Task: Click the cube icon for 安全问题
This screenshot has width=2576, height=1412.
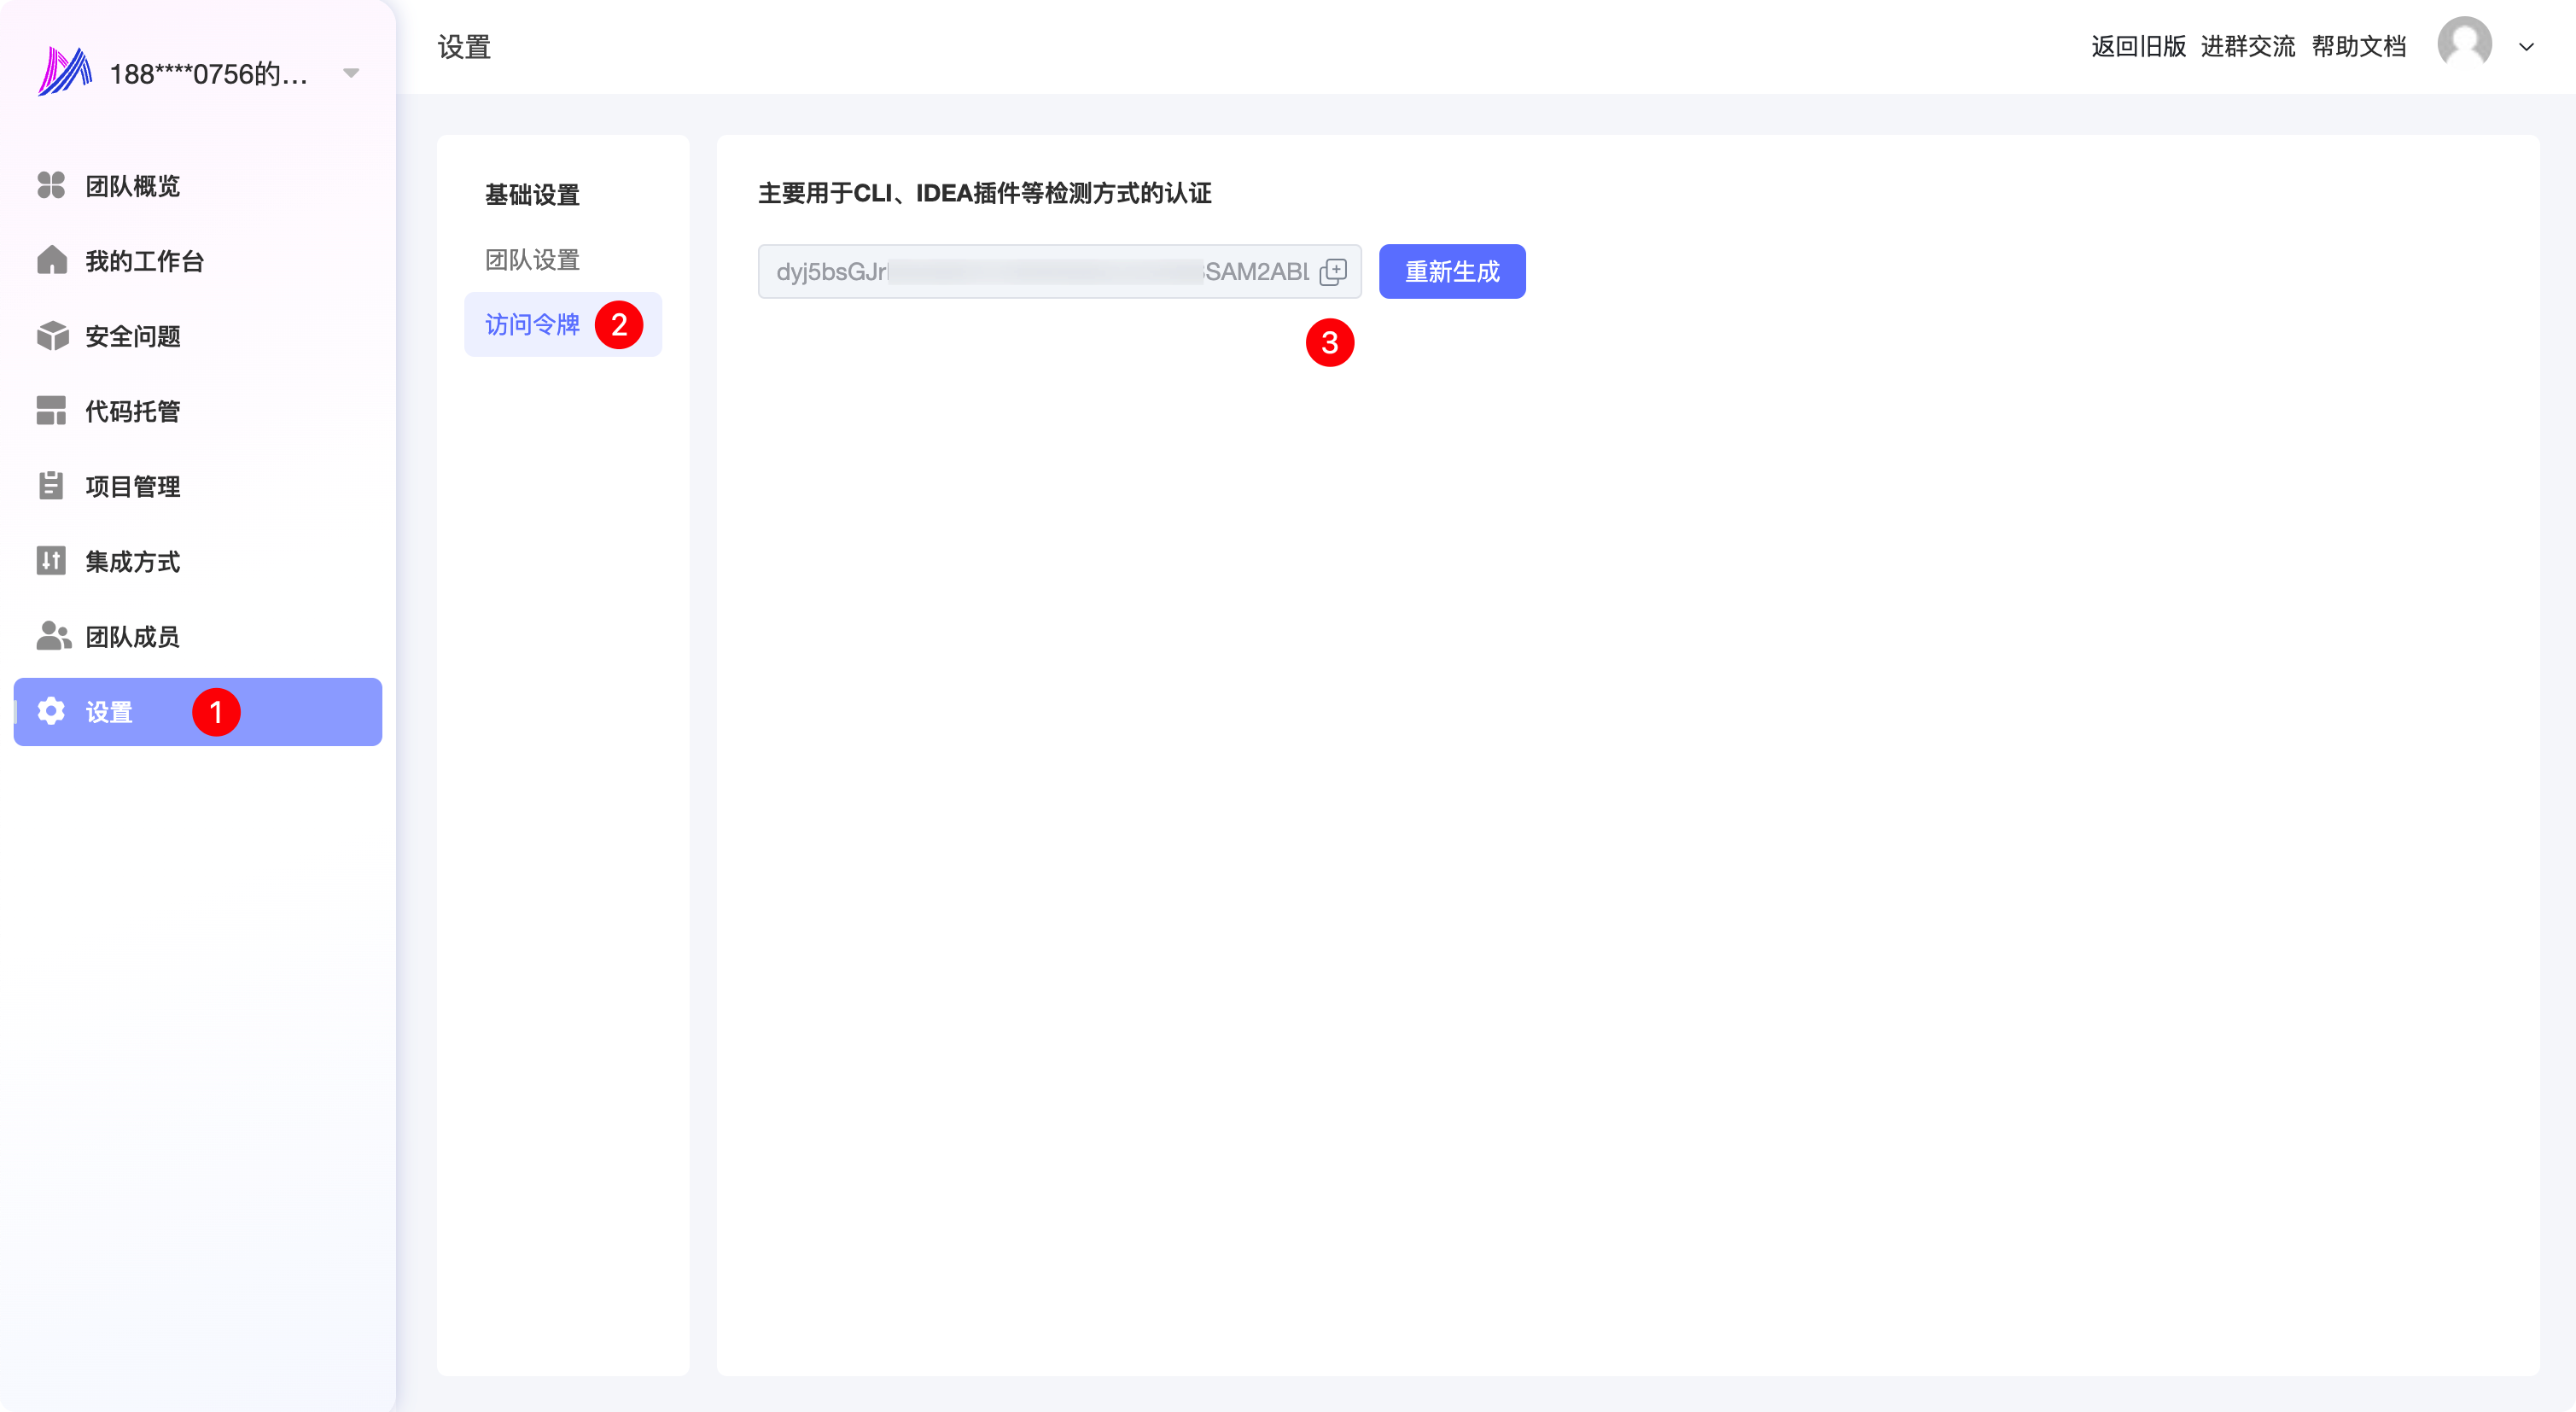Action: coord(51,336)
